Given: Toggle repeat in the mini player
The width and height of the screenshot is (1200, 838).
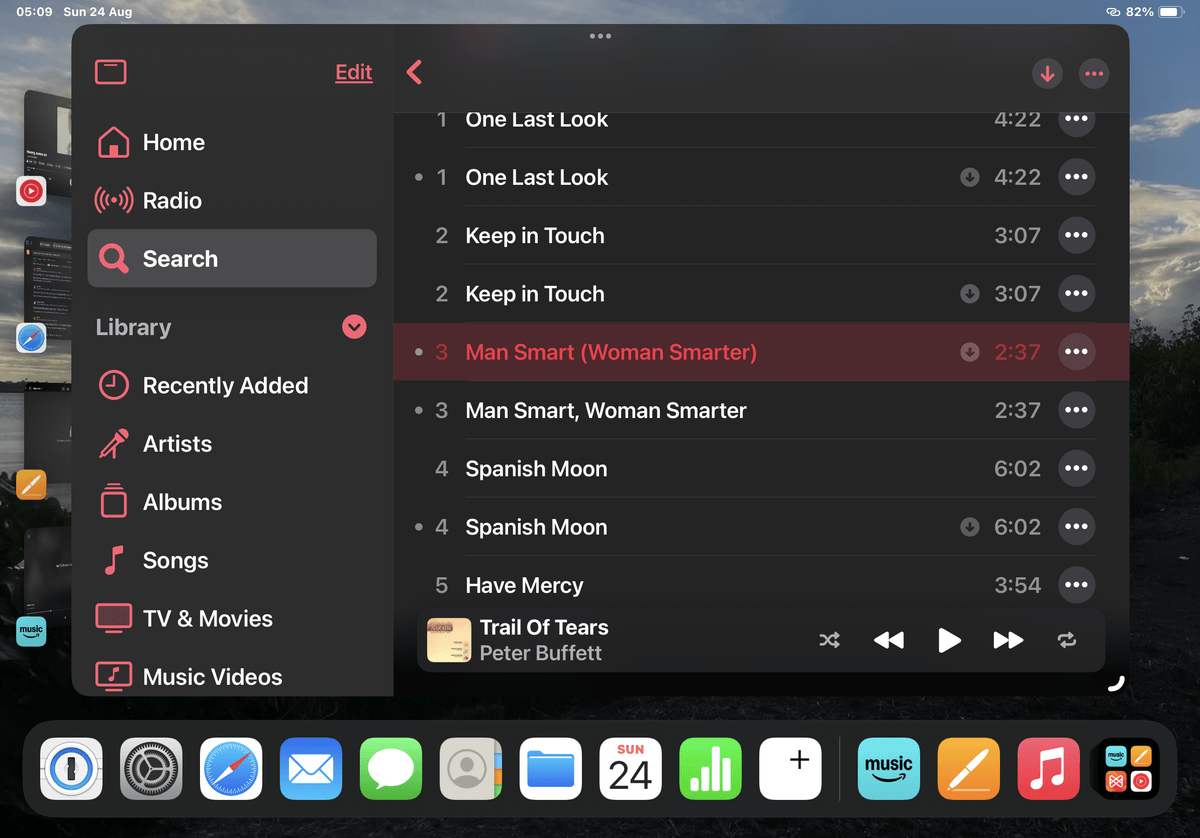Looking at the screenshot, I should pos(1067,640).
